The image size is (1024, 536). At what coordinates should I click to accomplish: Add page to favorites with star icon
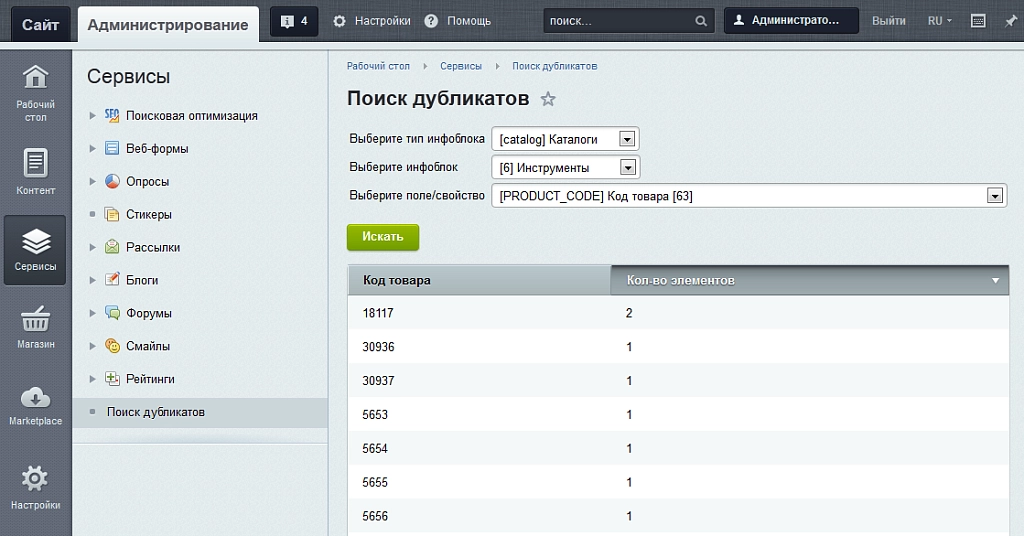548,99
